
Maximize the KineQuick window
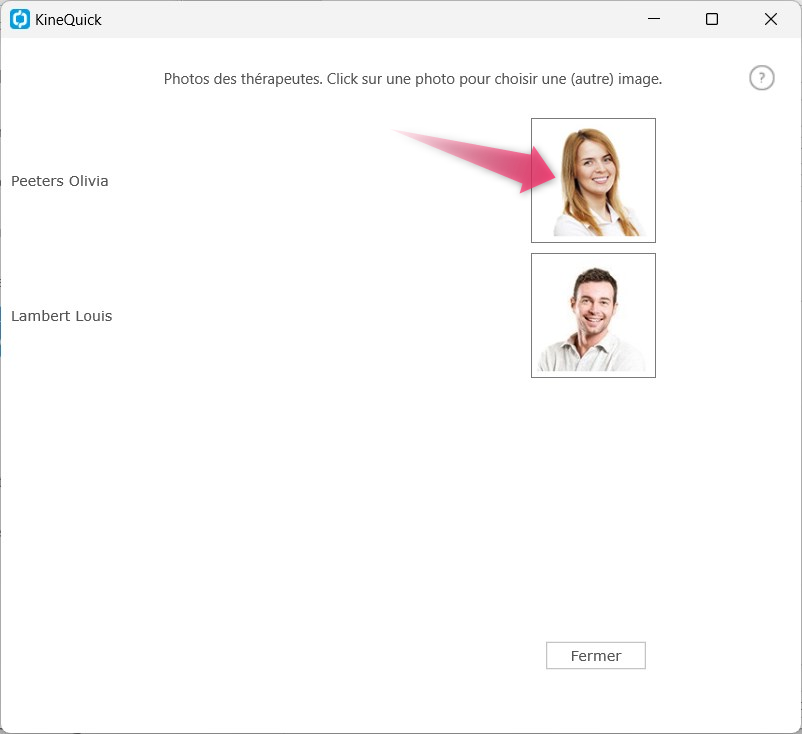(x=712, y=19)
